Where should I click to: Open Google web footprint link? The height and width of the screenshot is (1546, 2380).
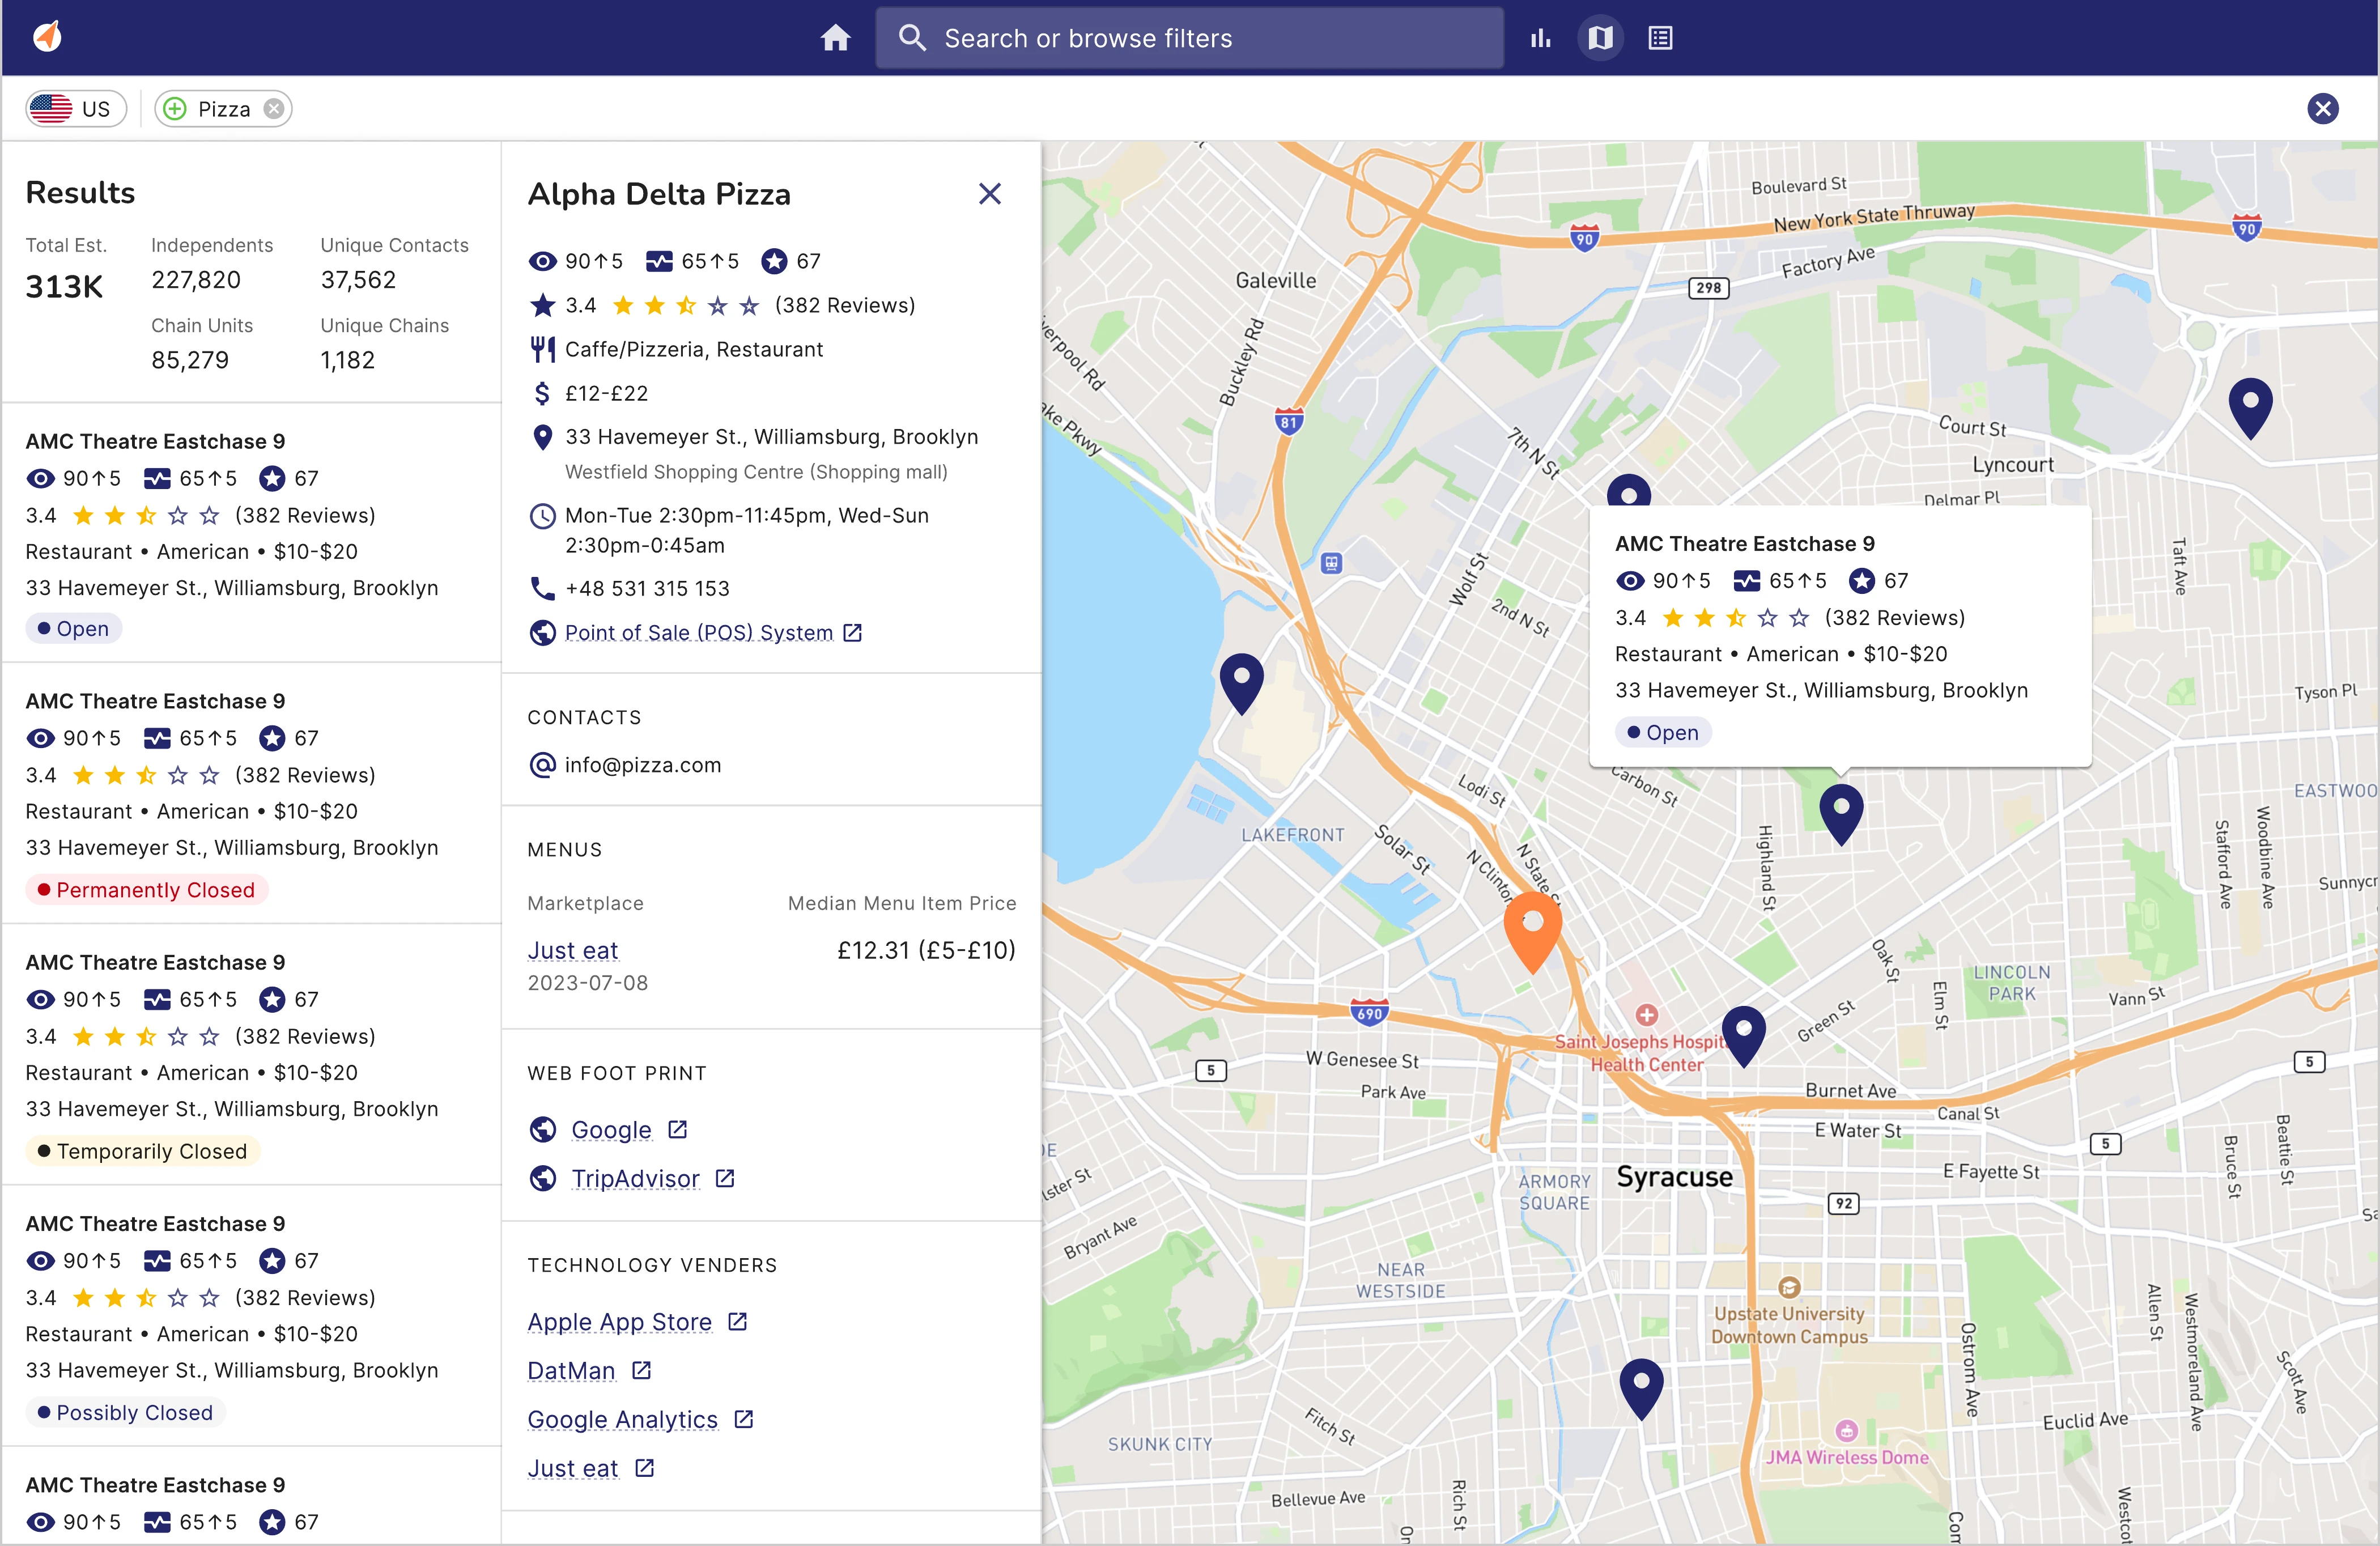pos(611,1130)
